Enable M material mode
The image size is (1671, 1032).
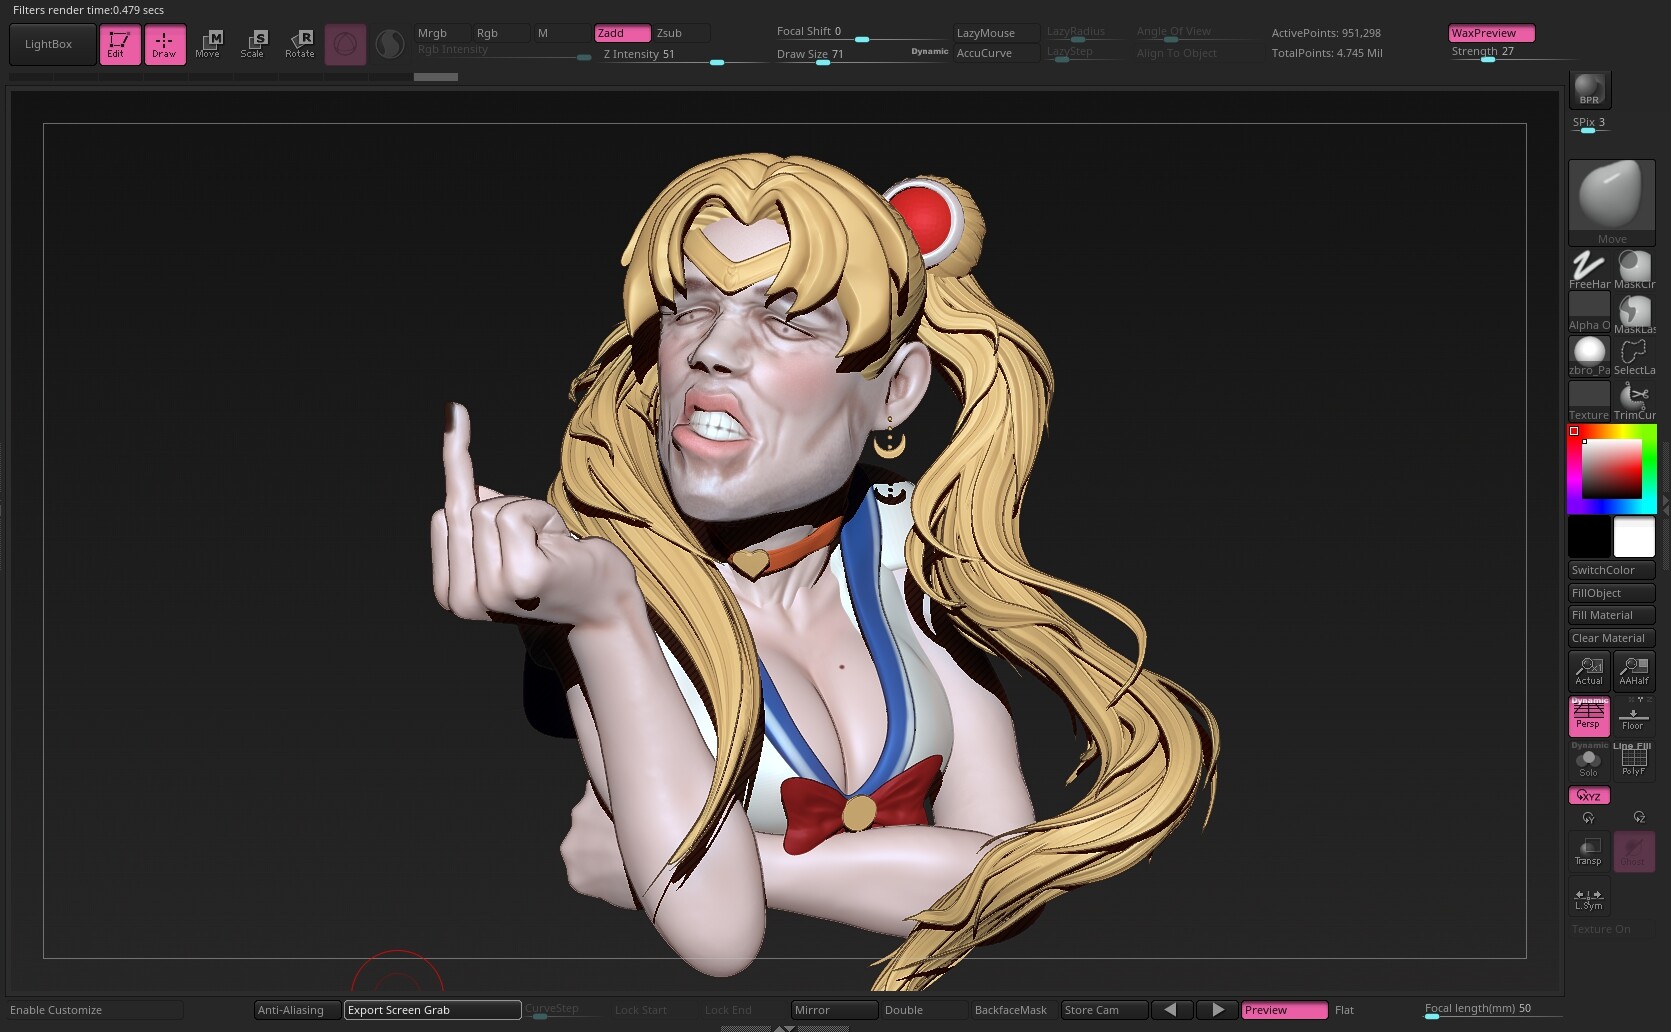[562, 33]
